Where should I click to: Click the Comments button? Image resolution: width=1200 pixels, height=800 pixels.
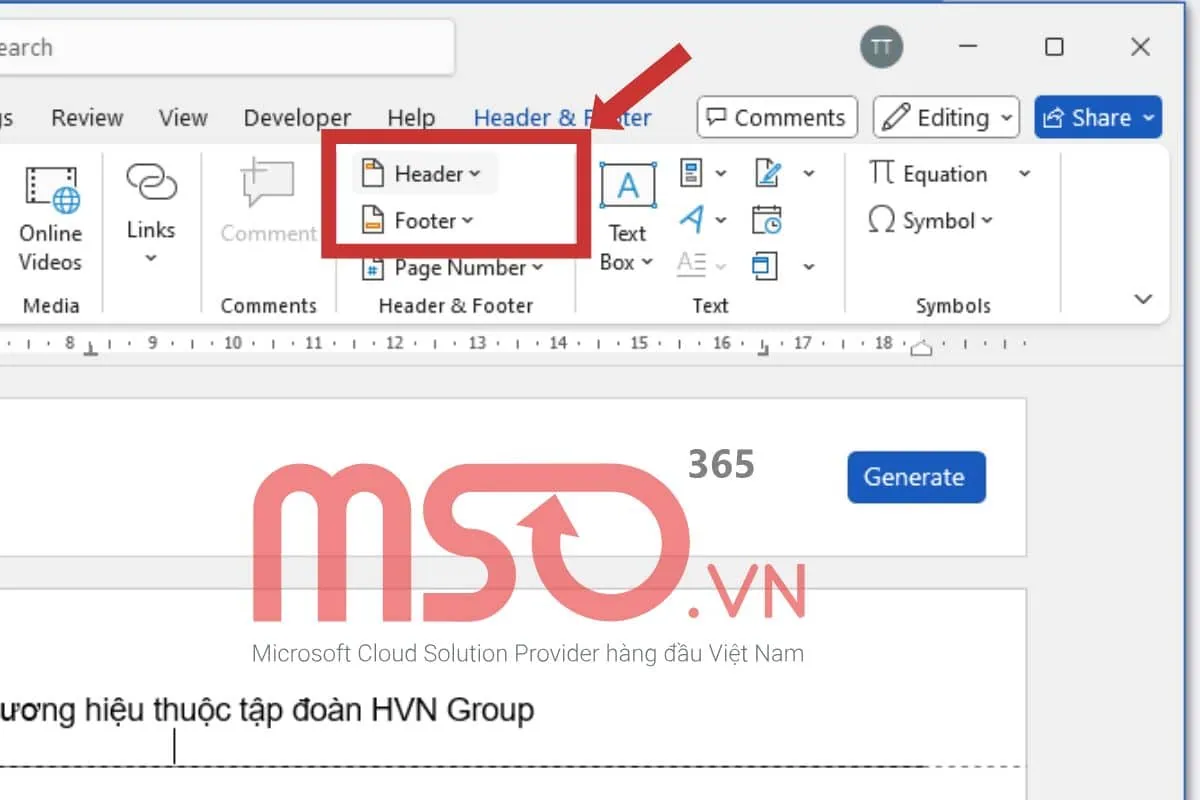pyautogui.click(x=777, y=118)
